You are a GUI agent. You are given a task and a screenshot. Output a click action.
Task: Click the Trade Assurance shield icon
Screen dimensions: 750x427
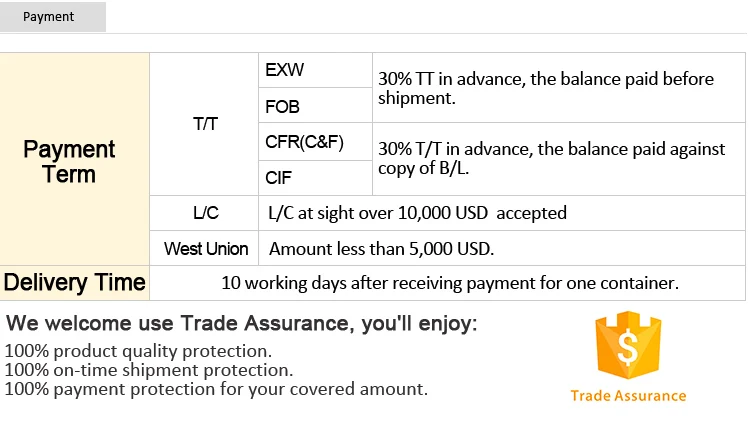(x=628, y=345)
